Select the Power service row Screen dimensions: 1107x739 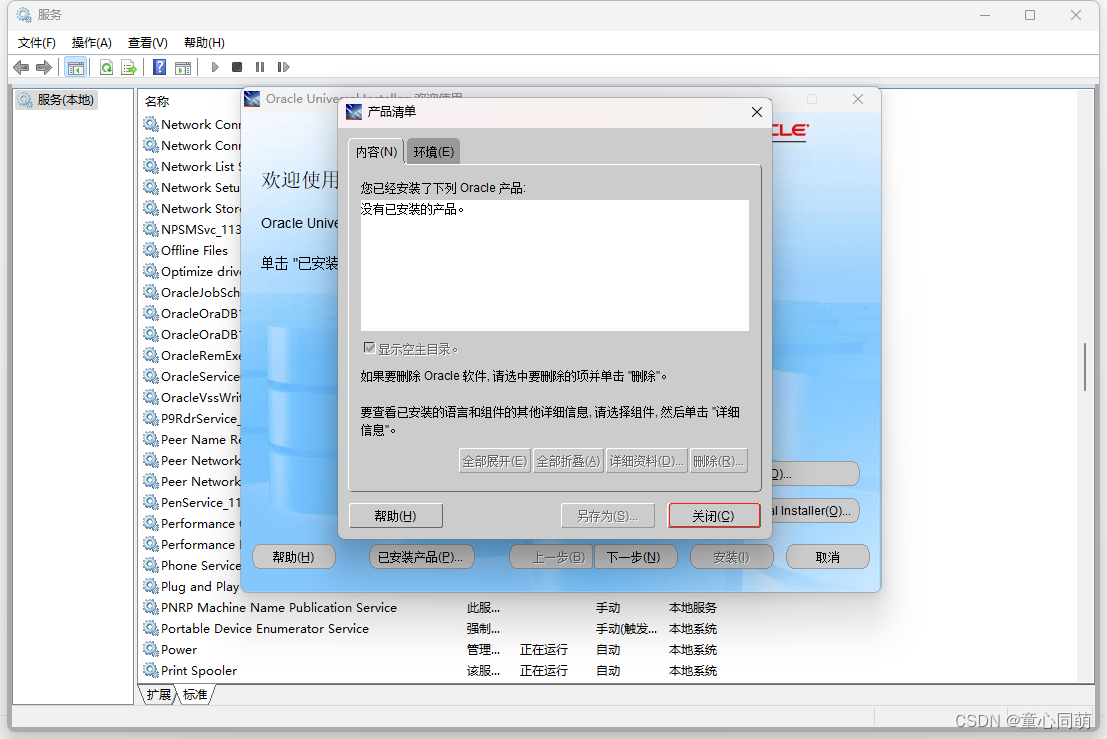pos(179,650)
